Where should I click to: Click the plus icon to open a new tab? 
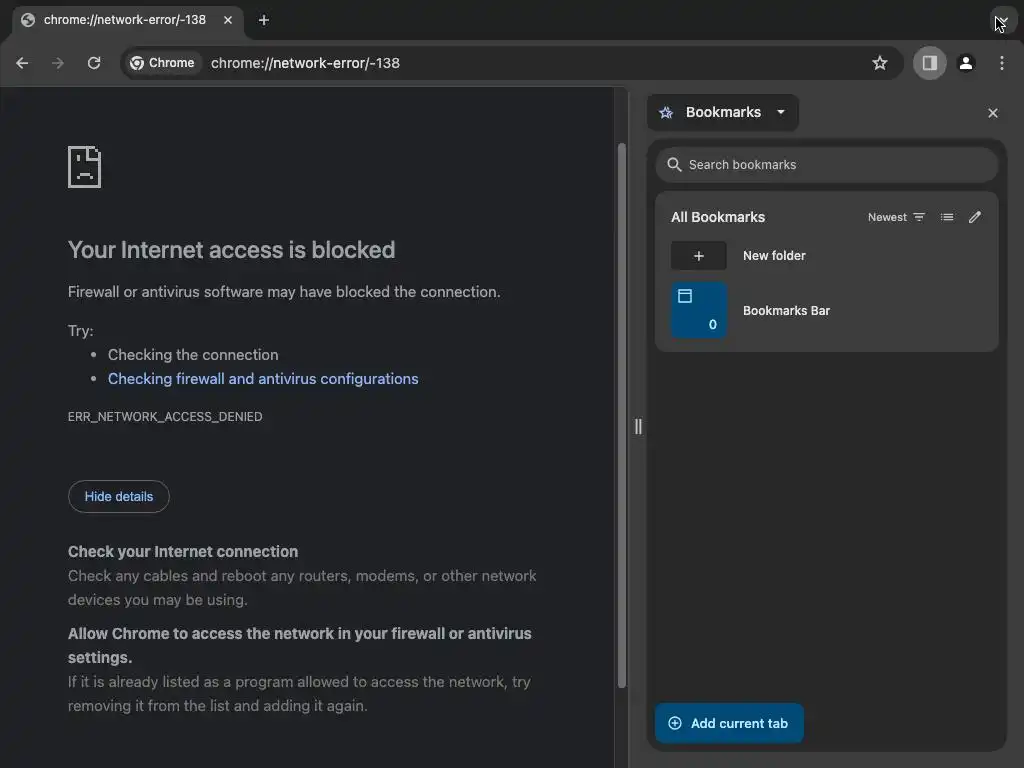pyautogui.click(x=264, y=20)
